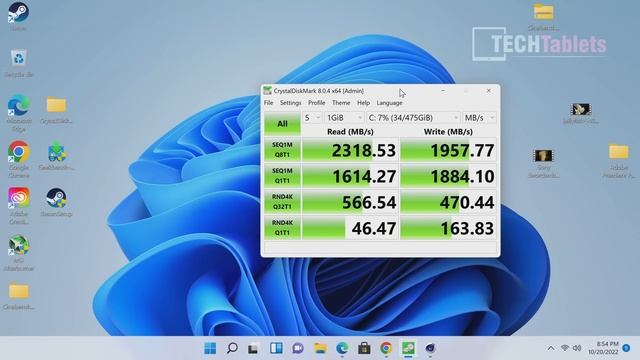
Task: Open the MB/s unit dropdown
Action: click(x=479, y=118)
